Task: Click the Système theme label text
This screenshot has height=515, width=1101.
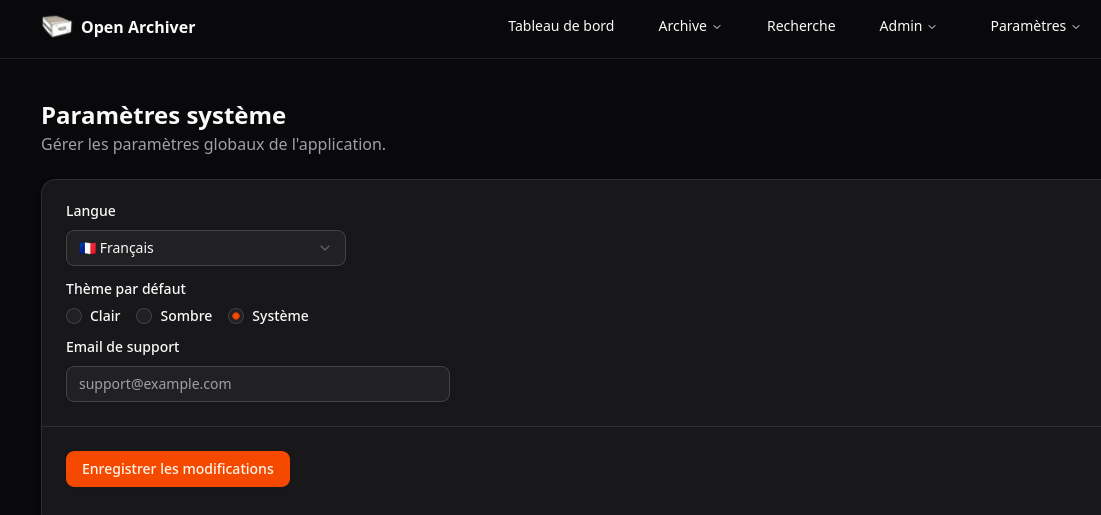Action: pyautogui.click(x=280, y=316)
